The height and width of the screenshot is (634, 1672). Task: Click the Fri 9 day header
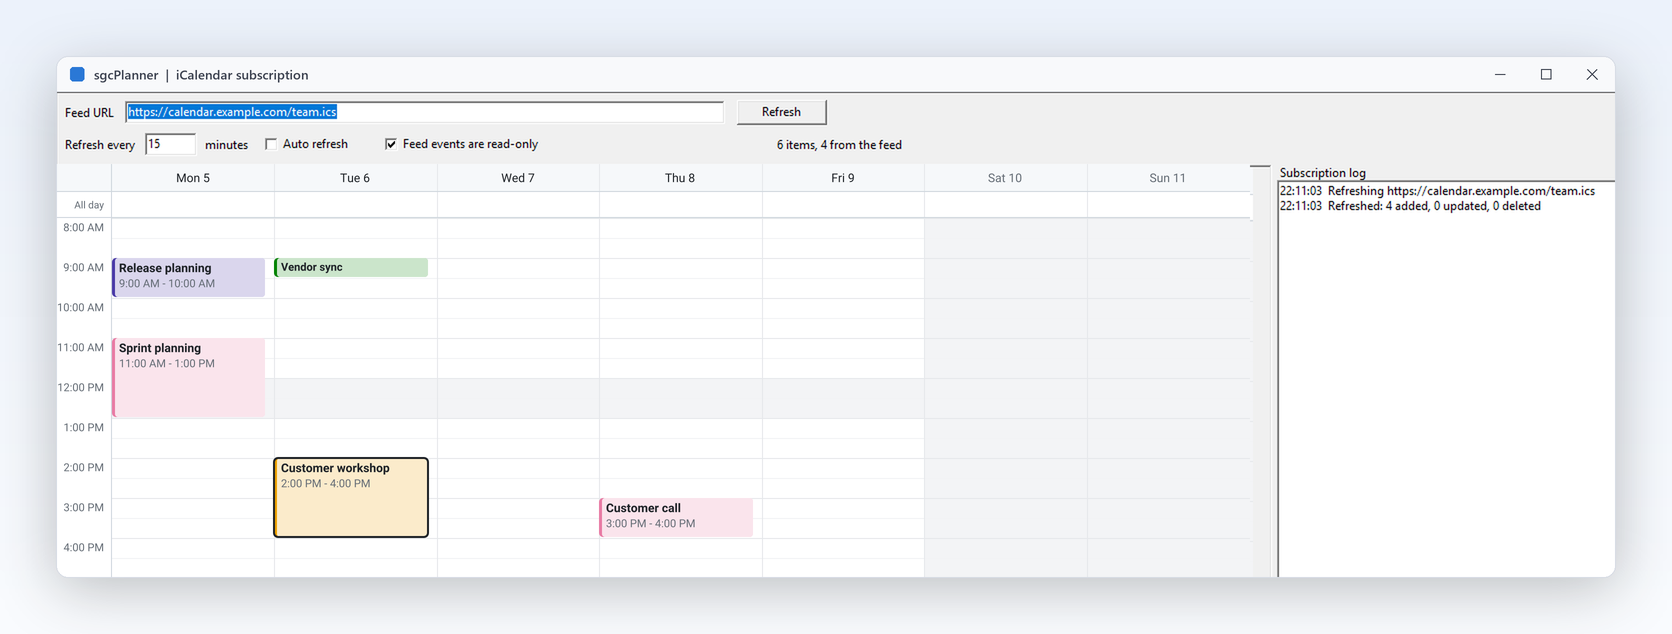pos(843,178)
